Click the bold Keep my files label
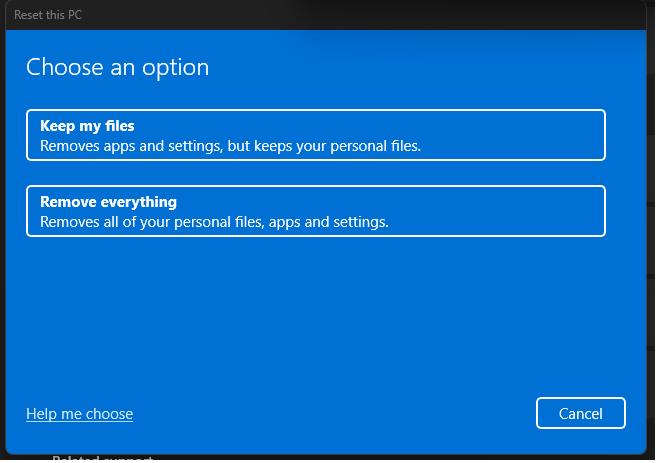Viewport: 657px width, 463px height. [x=87, y=126]
